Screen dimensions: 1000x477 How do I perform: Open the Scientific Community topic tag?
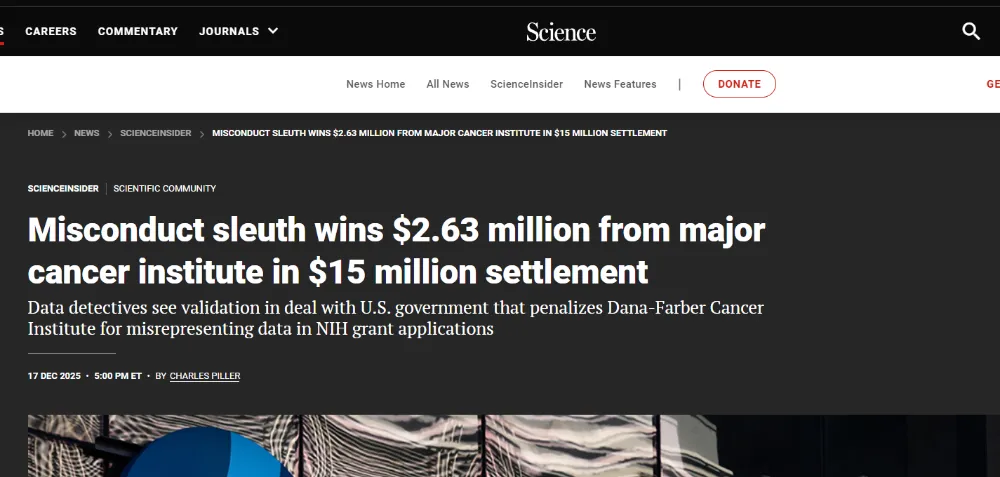pos(165,188)
